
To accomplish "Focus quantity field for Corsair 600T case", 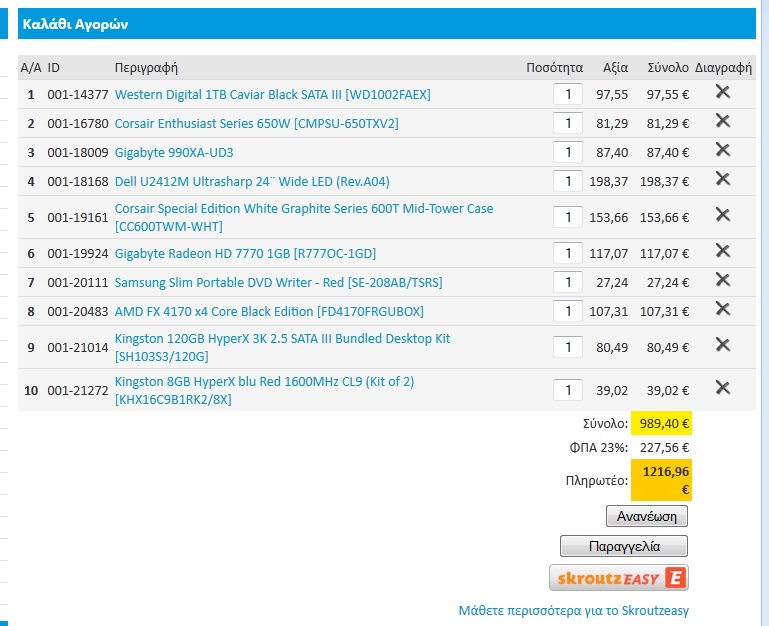I will 568,217.
